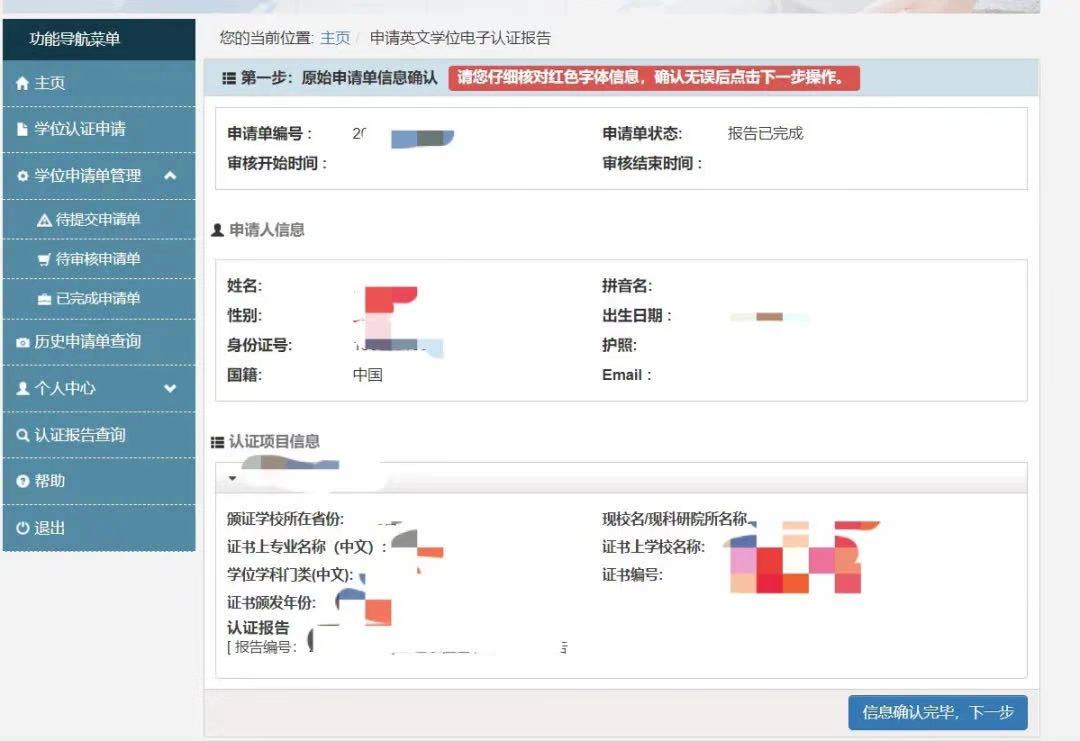Click the cart icon for 待审核申请单
The width and height of the screenshot is (1080, 741).
coord(44,259)
